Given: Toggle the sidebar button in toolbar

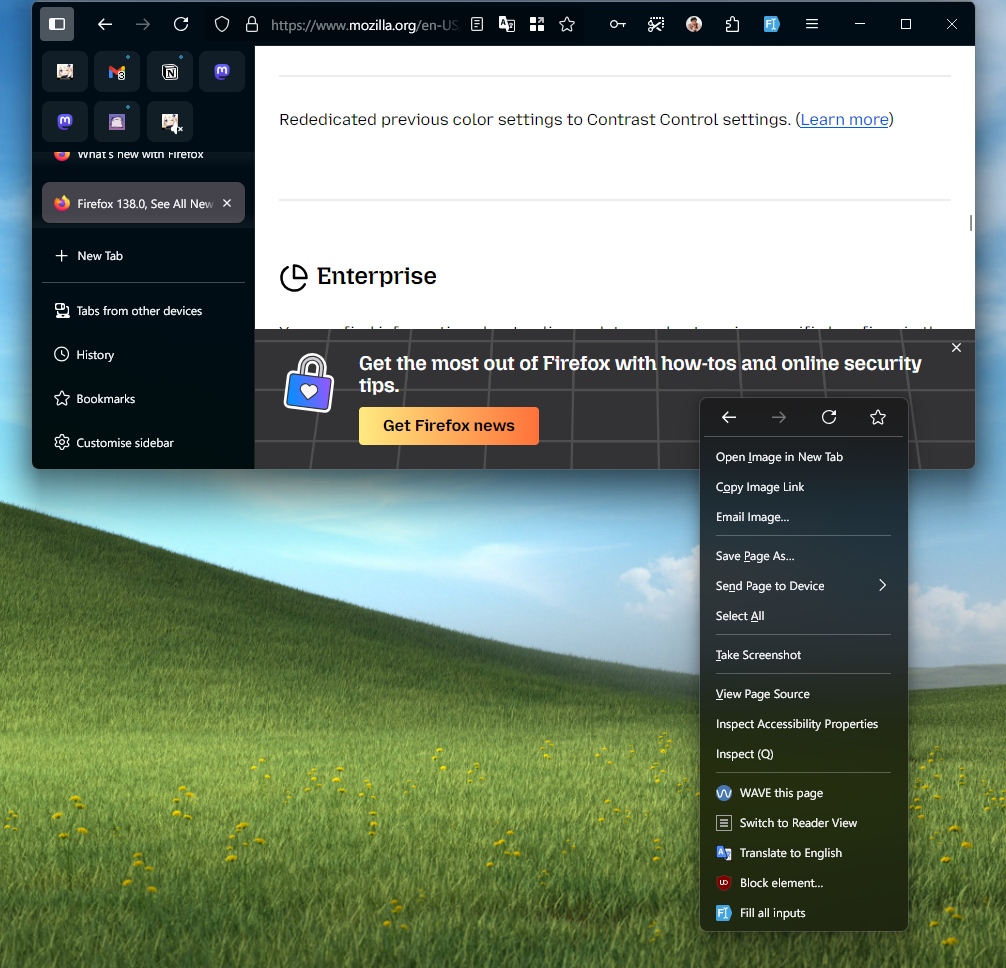Looking at the screenshot, I should [x=57, y=24].
